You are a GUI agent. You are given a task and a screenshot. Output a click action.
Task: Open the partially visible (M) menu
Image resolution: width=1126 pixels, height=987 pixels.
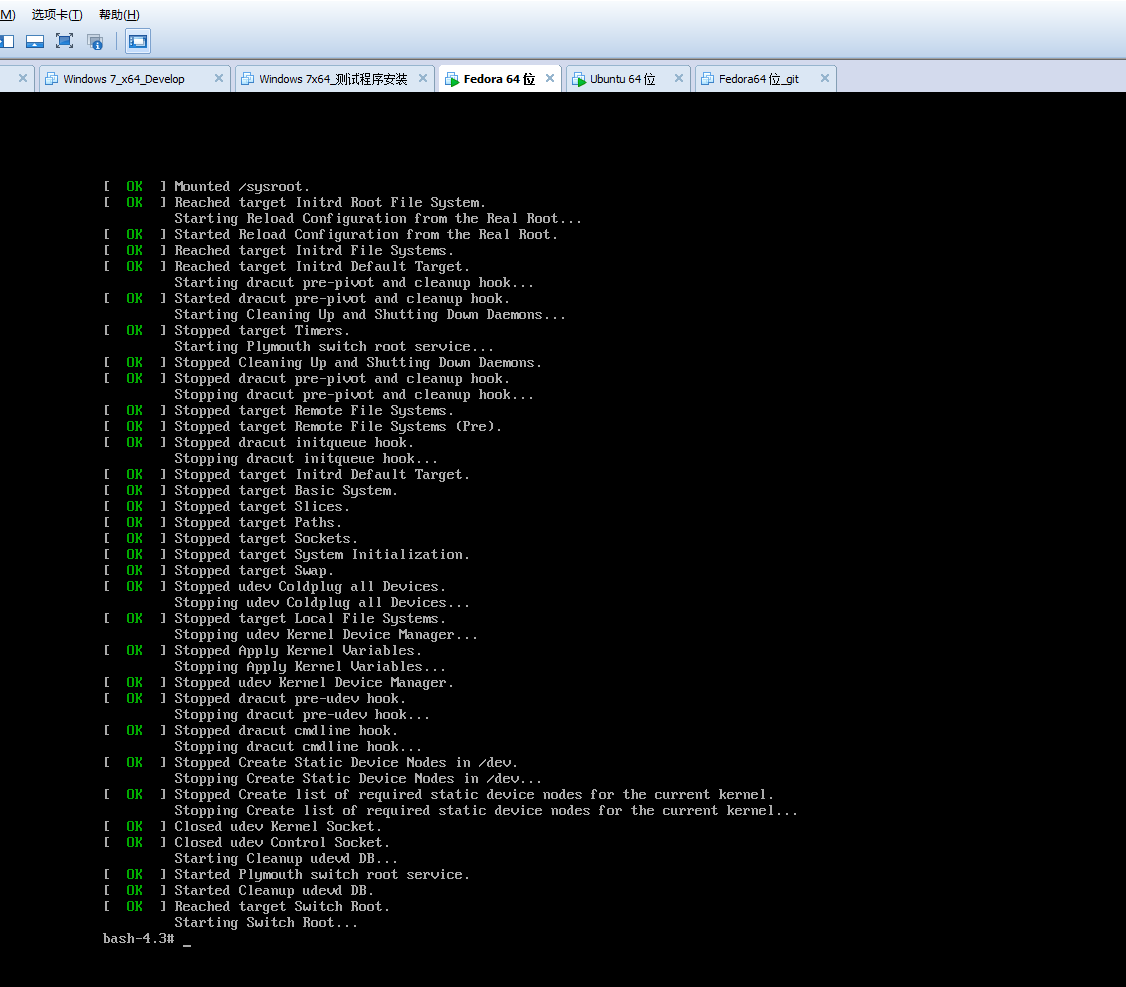click(7, 15)
